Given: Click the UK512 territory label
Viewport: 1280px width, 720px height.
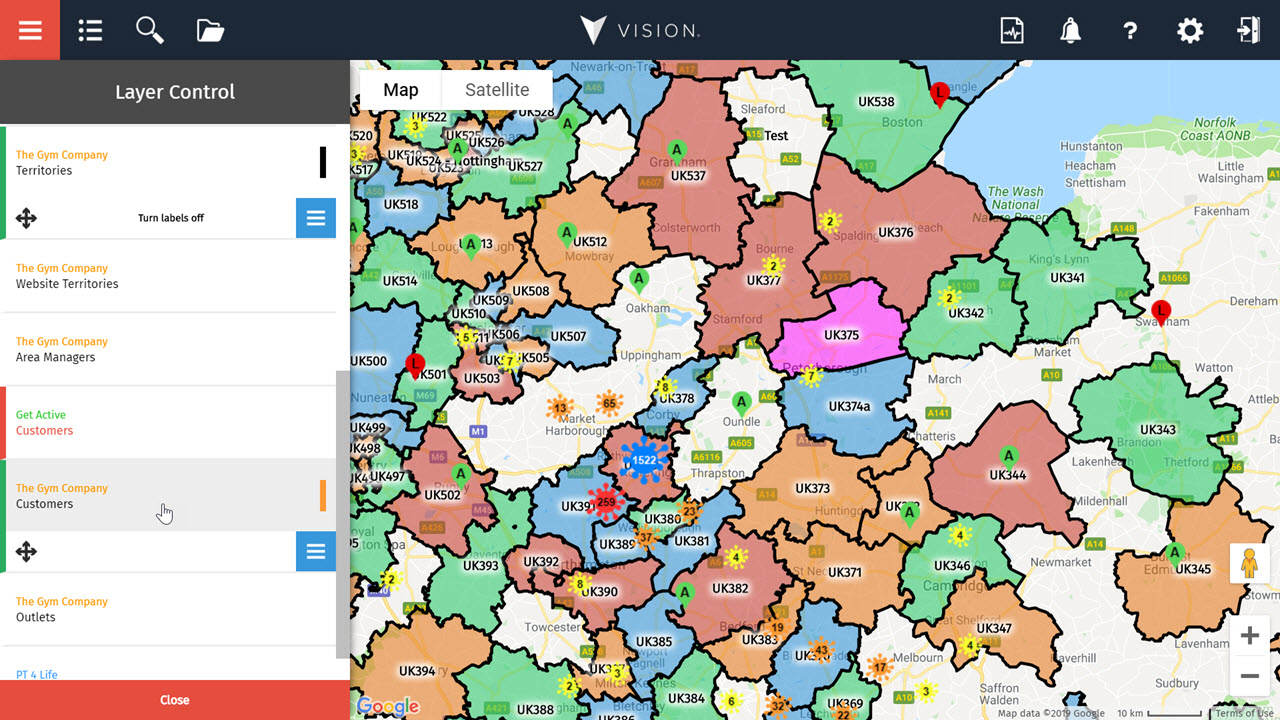Looking at the screenshot, I should [589, 242].
